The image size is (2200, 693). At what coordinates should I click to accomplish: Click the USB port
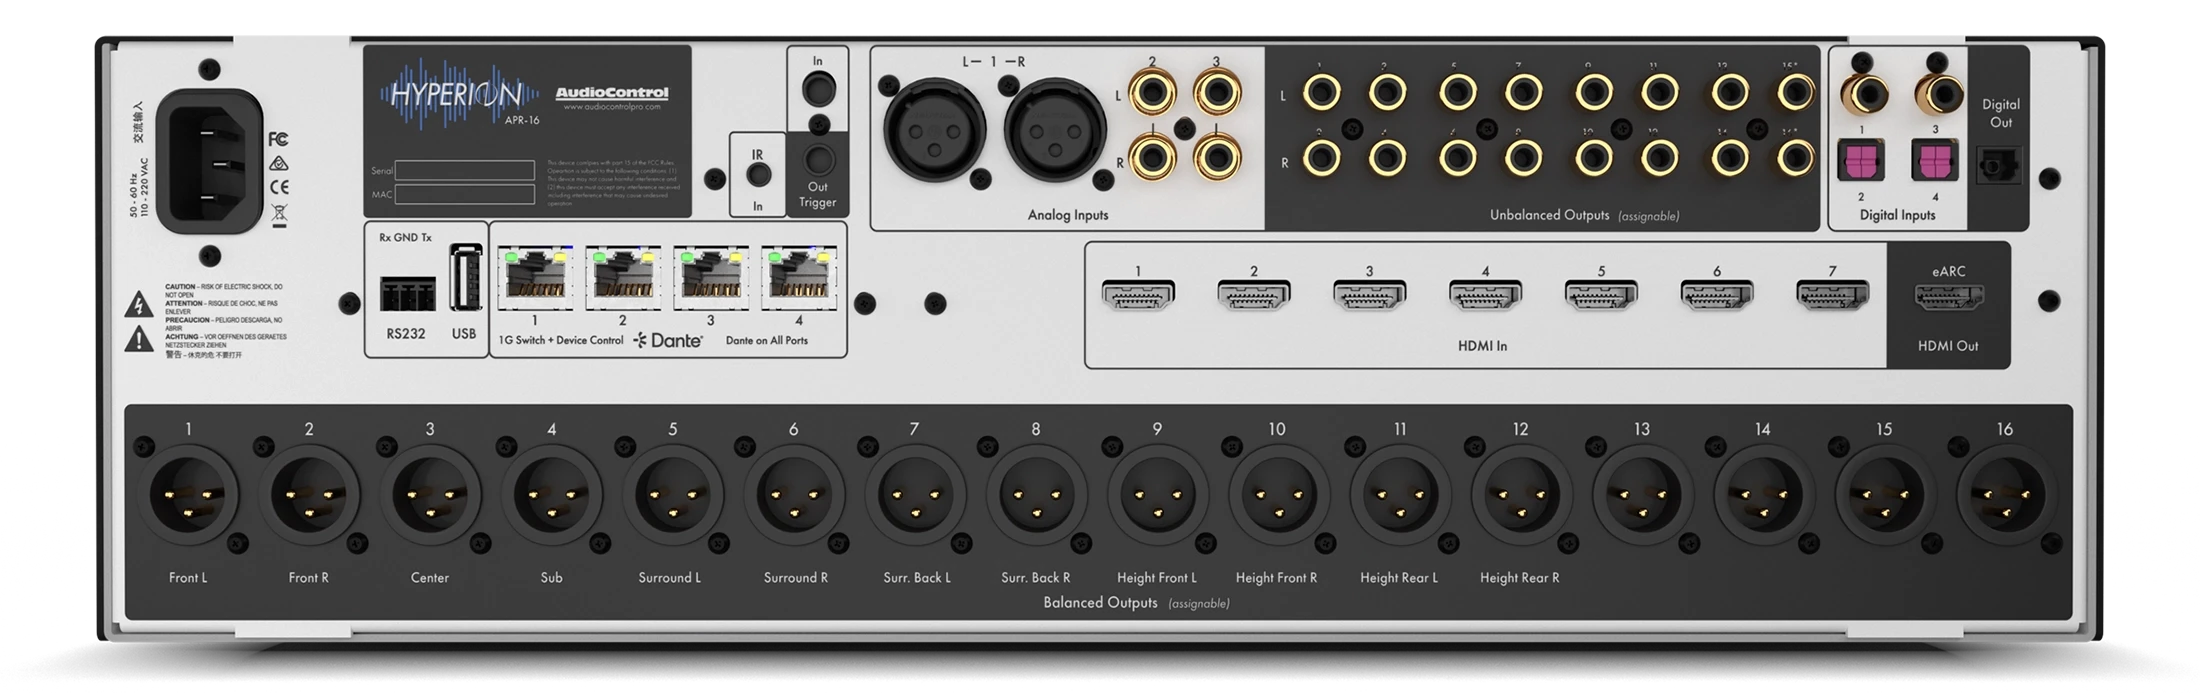(464, 277)
